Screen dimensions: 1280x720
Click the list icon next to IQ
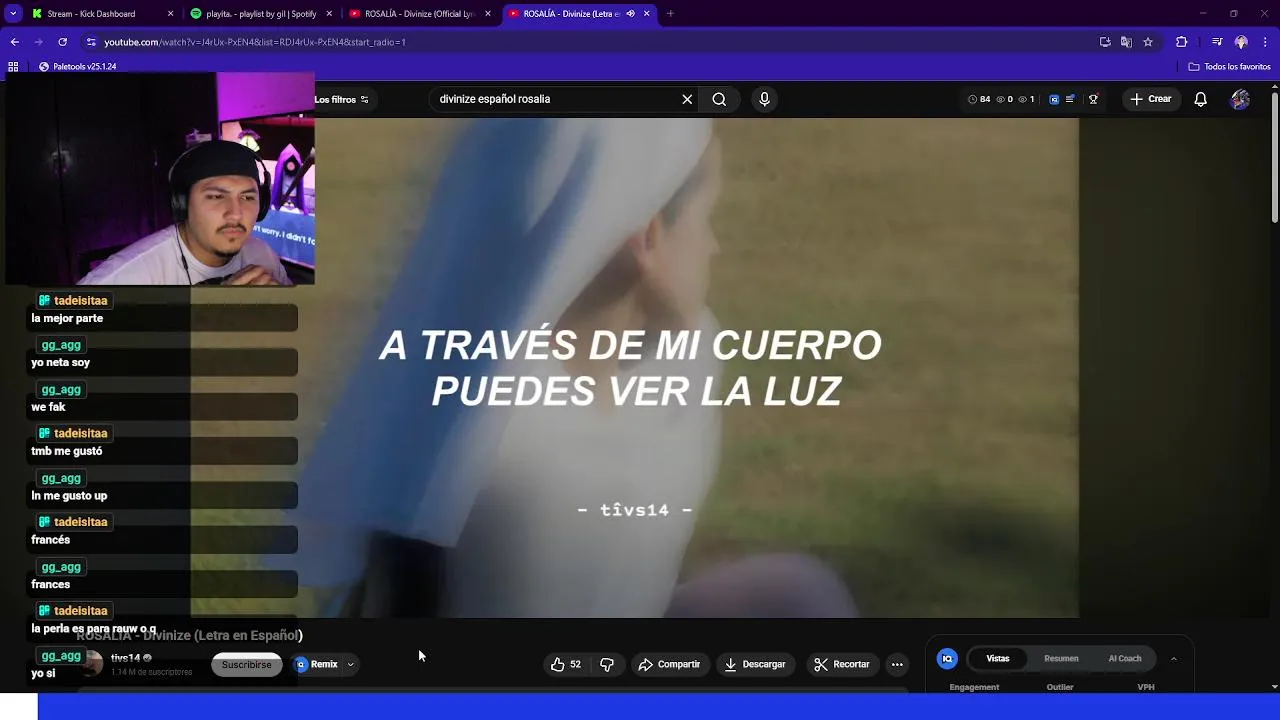pos(1070,99)
